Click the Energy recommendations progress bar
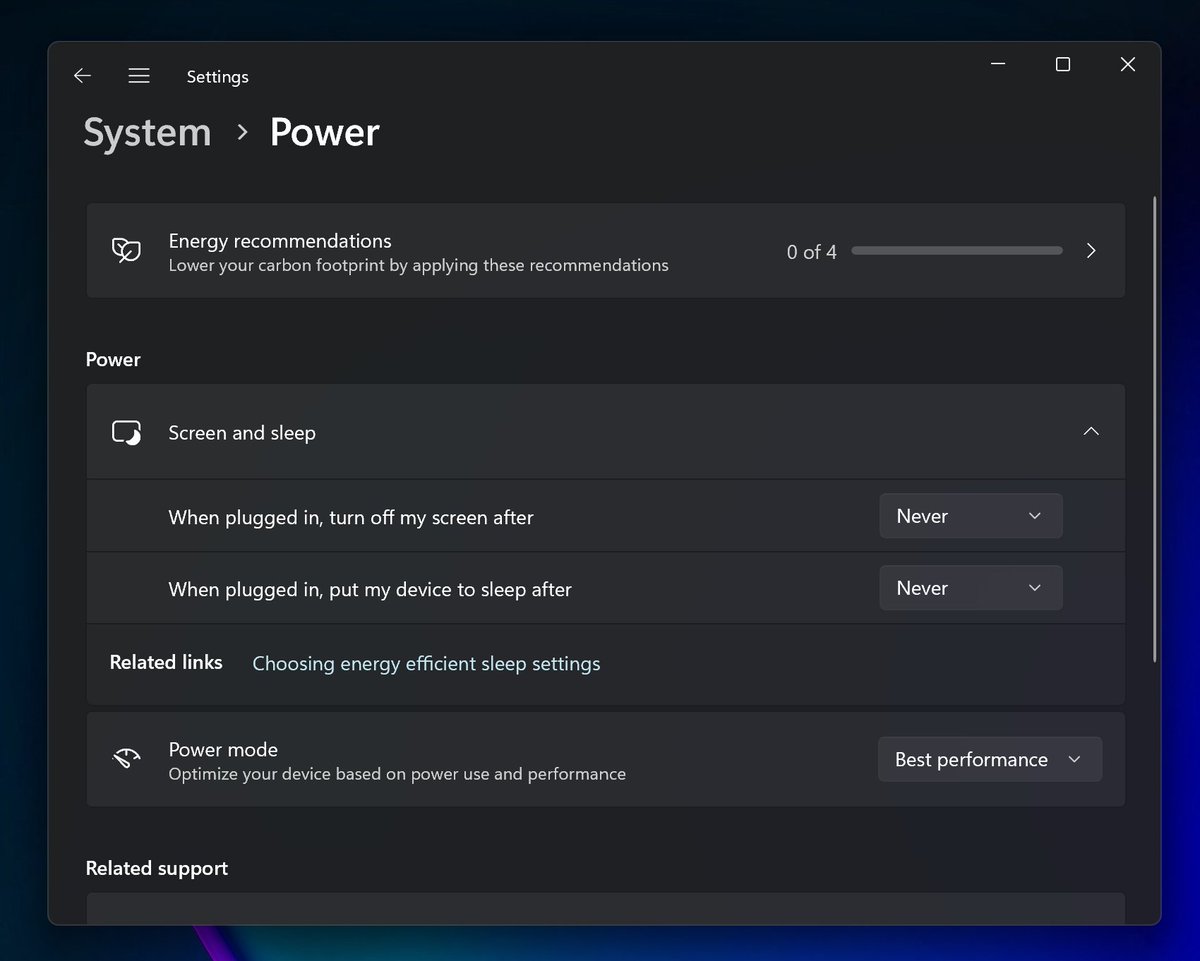Viewport: 1200px width, 961px height. coord(957,251)
